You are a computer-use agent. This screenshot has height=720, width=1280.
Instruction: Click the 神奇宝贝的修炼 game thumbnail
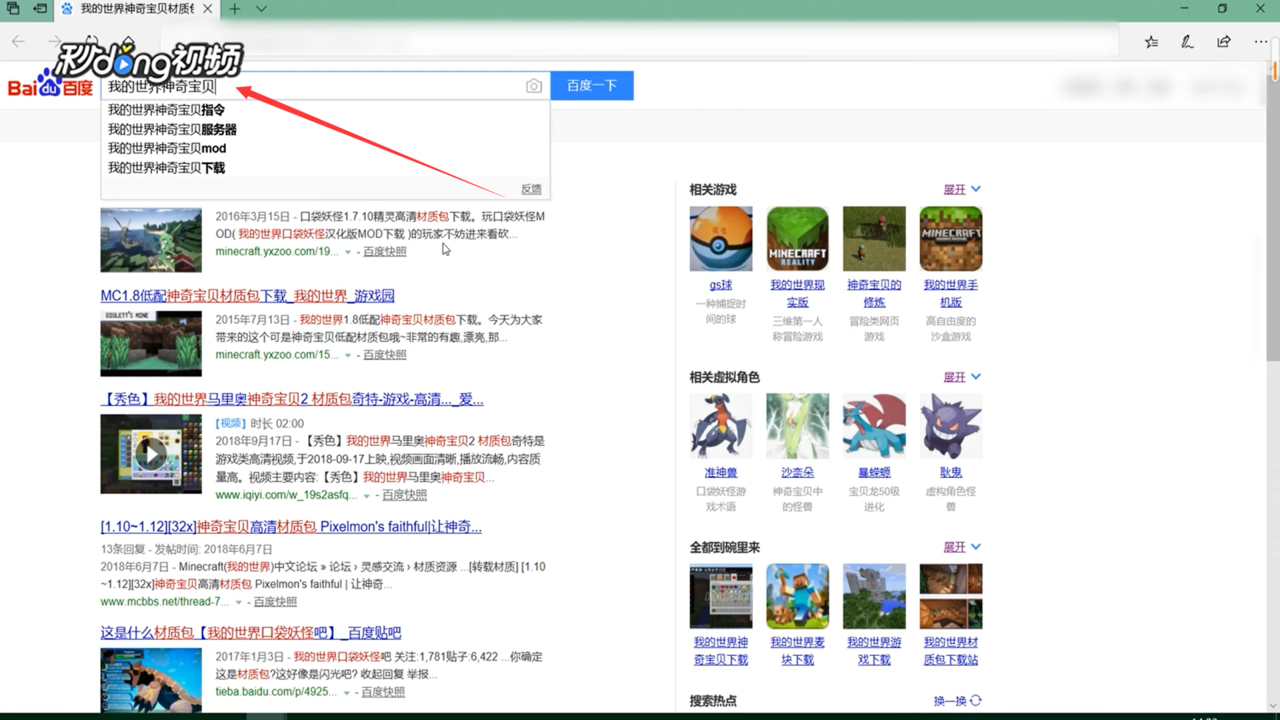point(874,239)
